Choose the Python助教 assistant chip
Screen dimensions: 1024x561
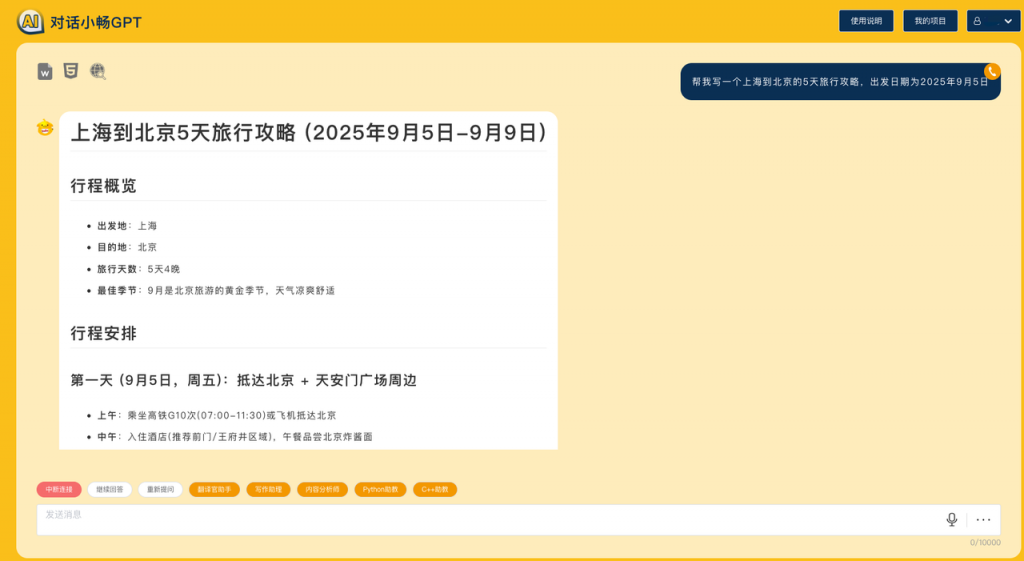click(380, 490)
